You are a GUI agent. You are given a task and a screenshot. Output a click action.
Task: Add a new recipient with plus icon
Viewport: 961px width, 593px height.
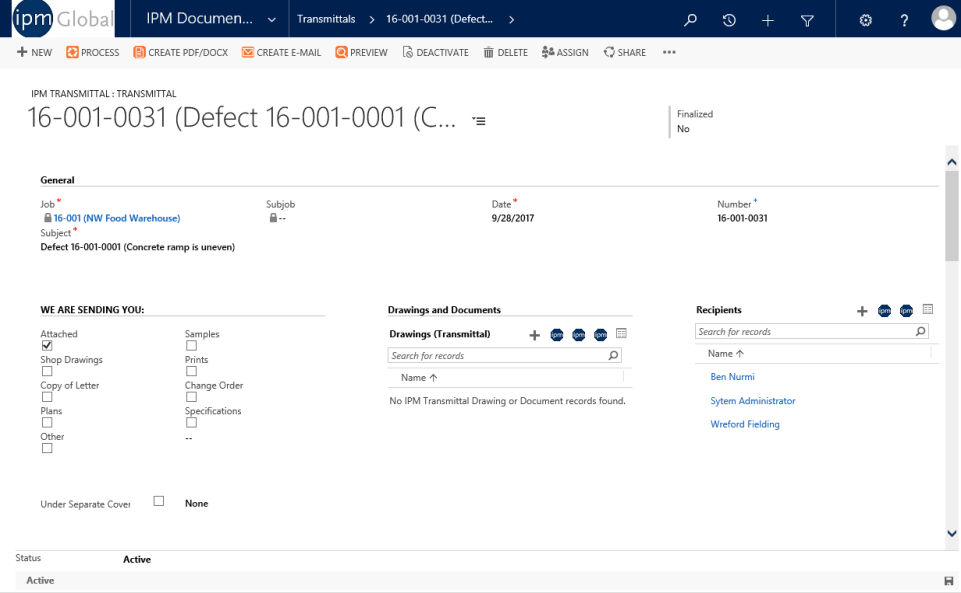point(862,311)
